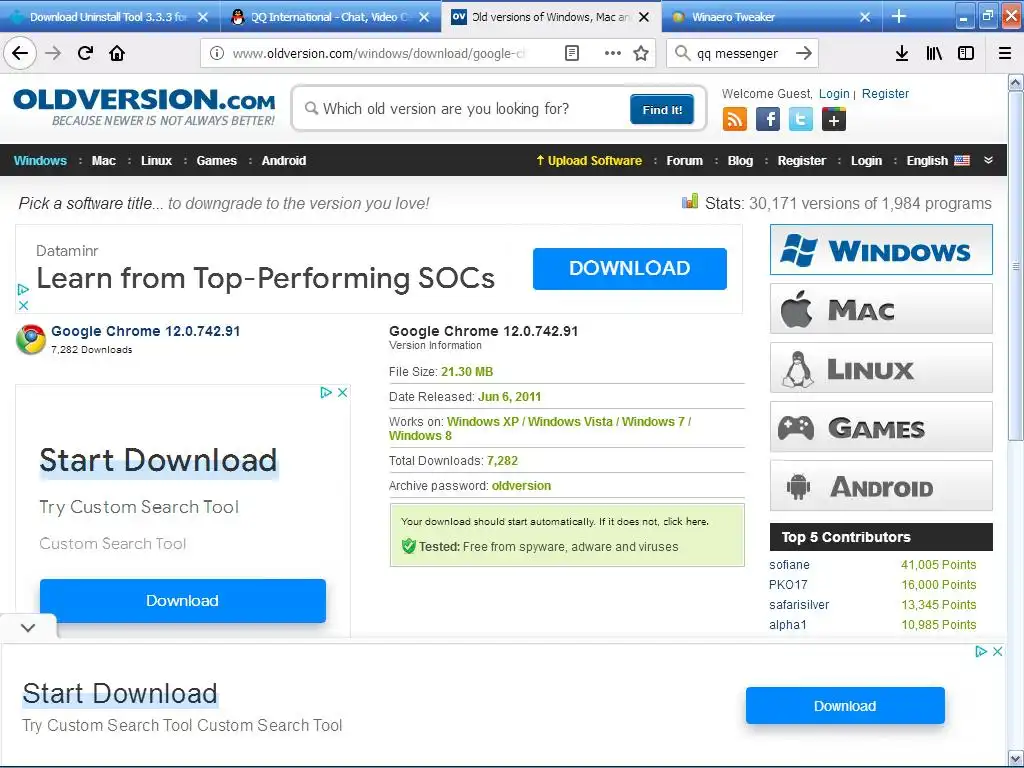
Task: Collapse the bottom ad with chevron
Action: (27, 628)
